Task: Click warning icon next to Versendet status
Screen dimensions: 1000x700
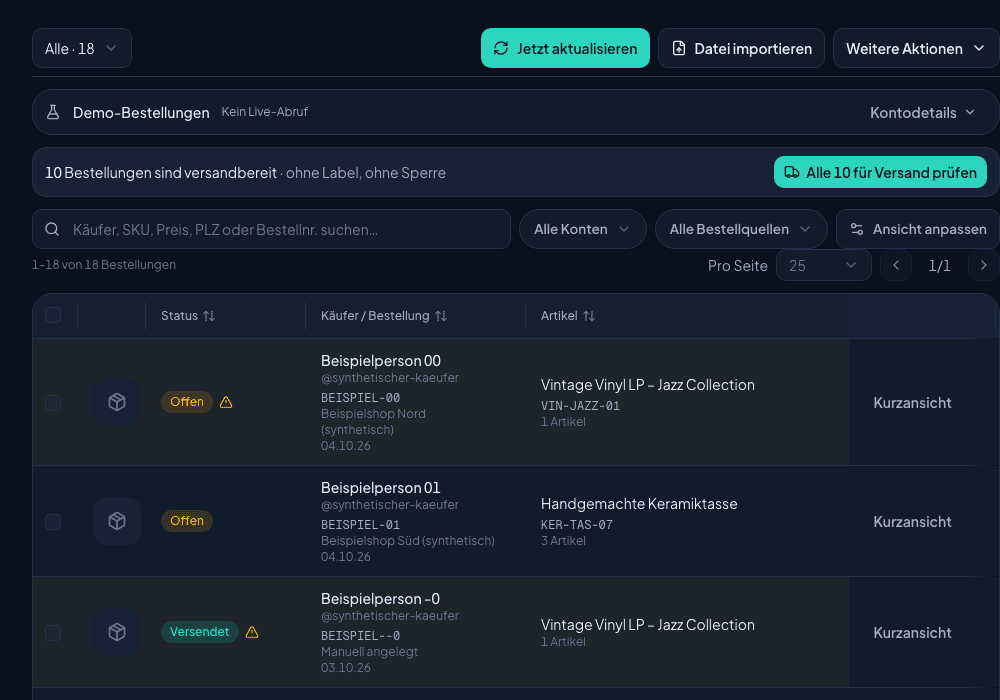Action: 252,632
